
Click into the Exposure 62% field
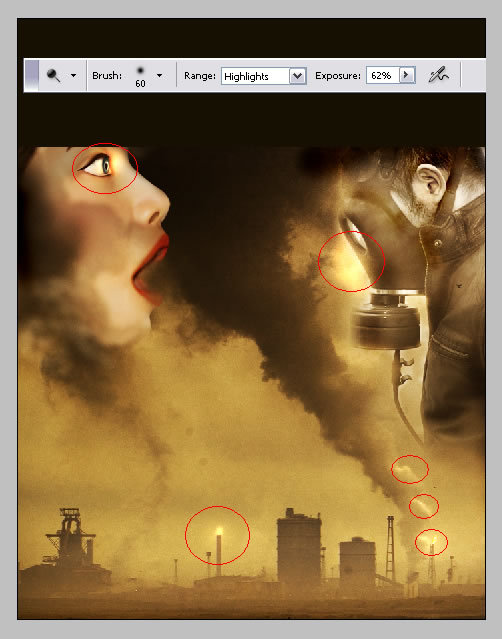pos(383,75)
